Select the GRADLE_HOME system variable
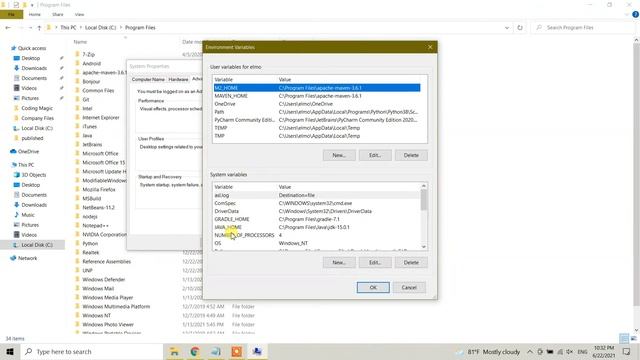 (317, 219)
